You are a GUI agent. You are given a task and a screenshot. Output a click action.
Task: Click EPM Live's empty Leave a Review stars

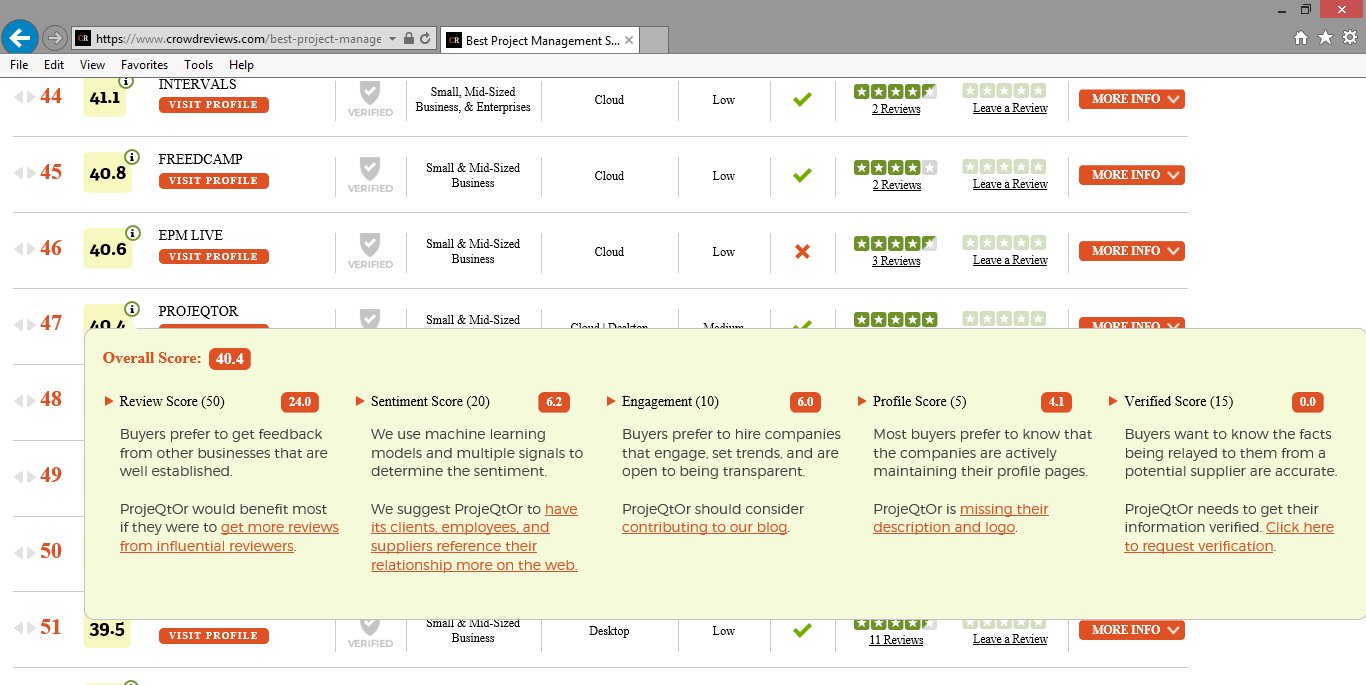click(1004, 243)
